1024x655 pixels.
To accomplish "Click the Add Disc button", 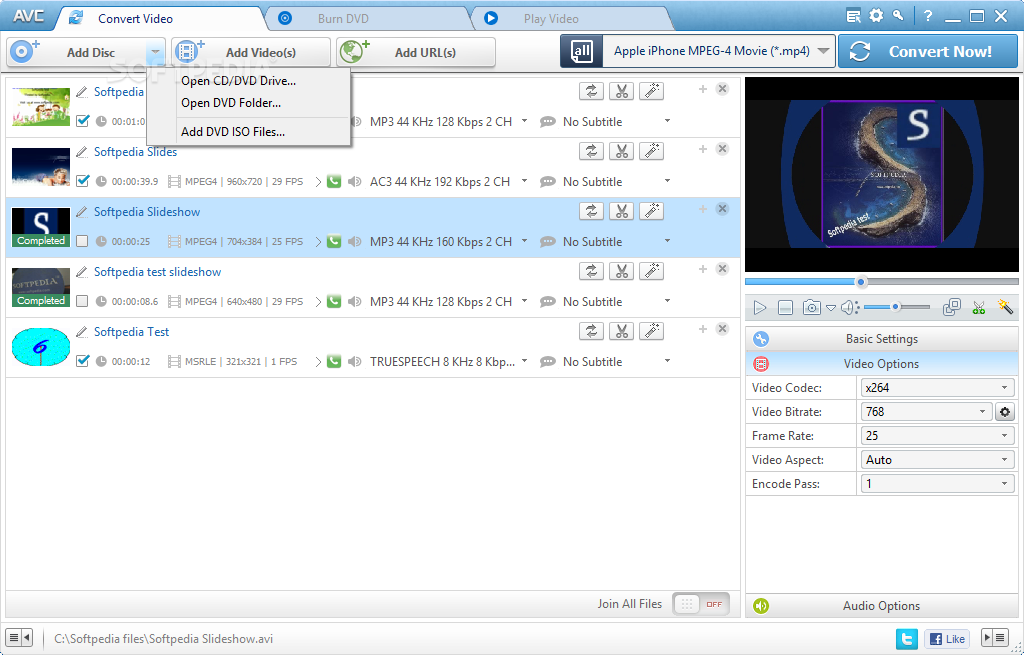I will pos(77,52).
